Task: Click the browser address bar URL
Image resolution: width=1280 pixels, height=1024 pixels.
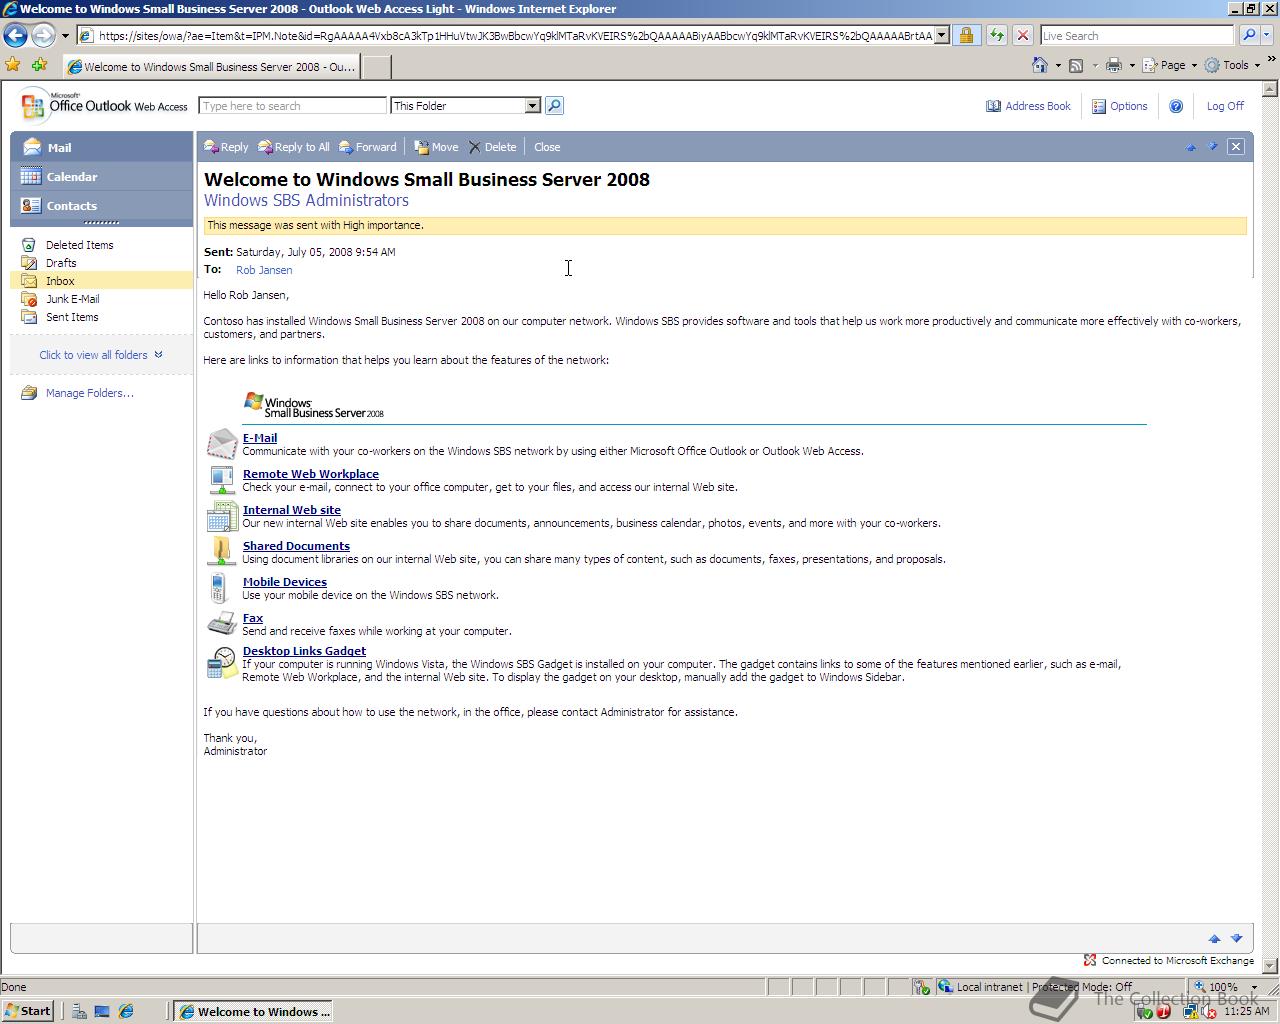Action: (515, 36)
